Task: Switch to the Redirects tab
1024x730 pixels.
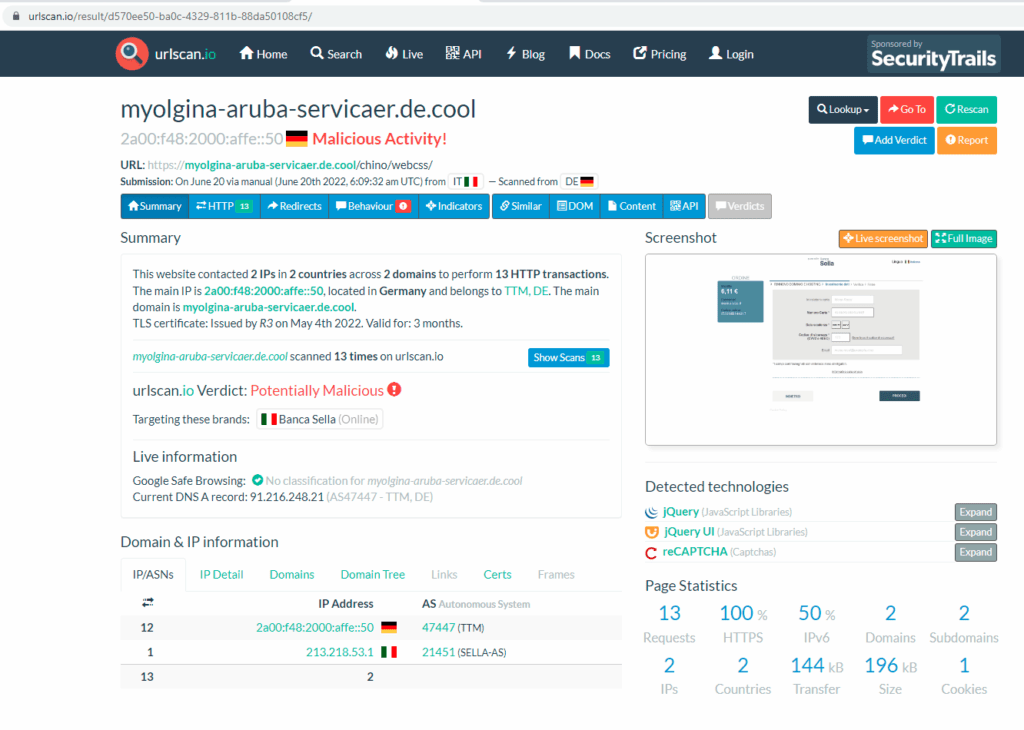Action: (x=295, y=206)
